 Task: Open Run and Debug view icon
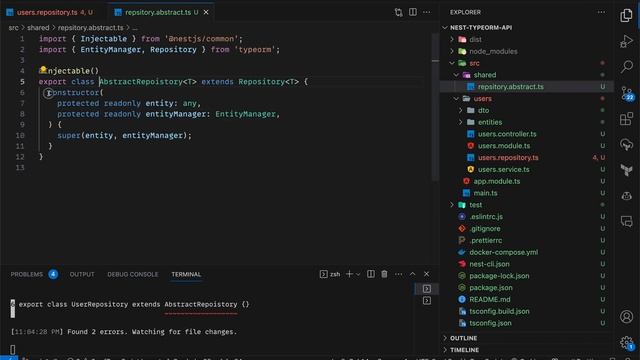[x=626, y=41]
